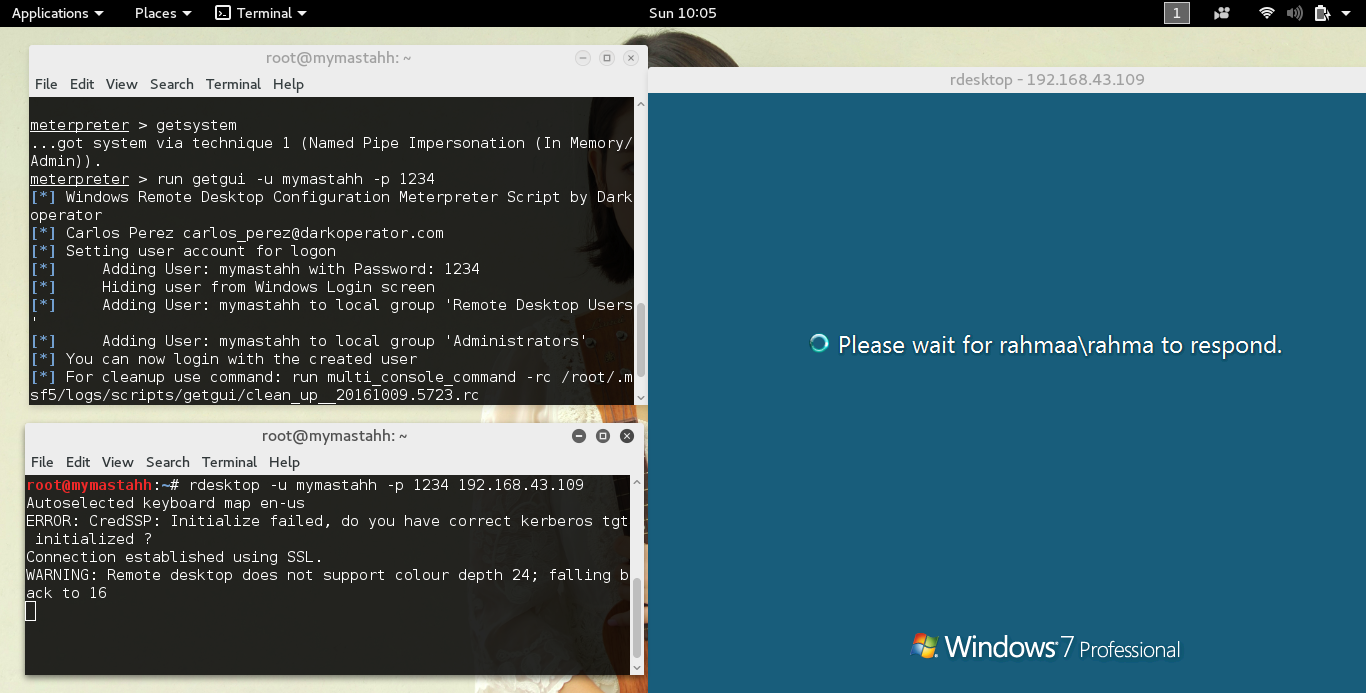Viewport: 1366px width, 693px height.
Task: Click the Wi-Fi status icon
Action: [1267, 13]
